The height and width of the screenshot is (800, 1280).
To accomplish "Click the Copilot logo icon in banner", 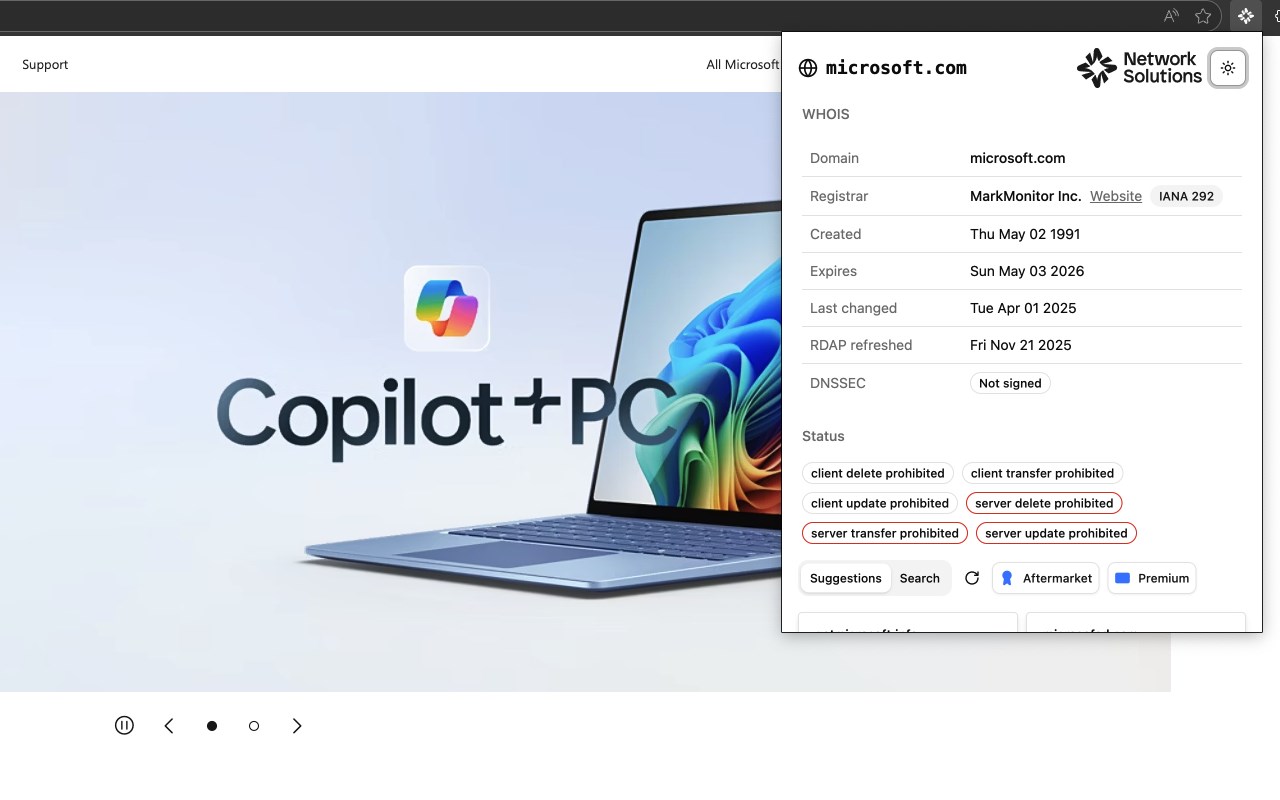I will 447,308.
